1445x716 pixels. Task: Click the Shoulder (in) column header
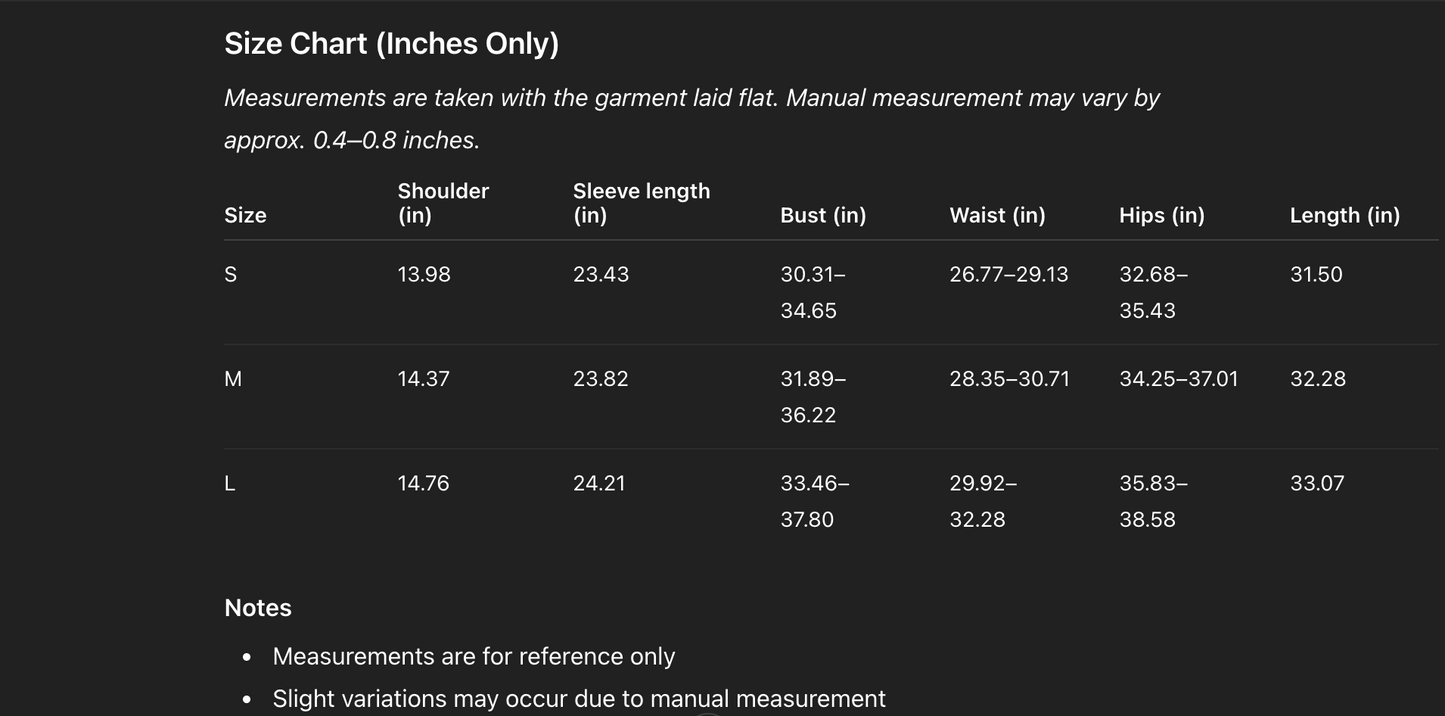coord(443,203)
